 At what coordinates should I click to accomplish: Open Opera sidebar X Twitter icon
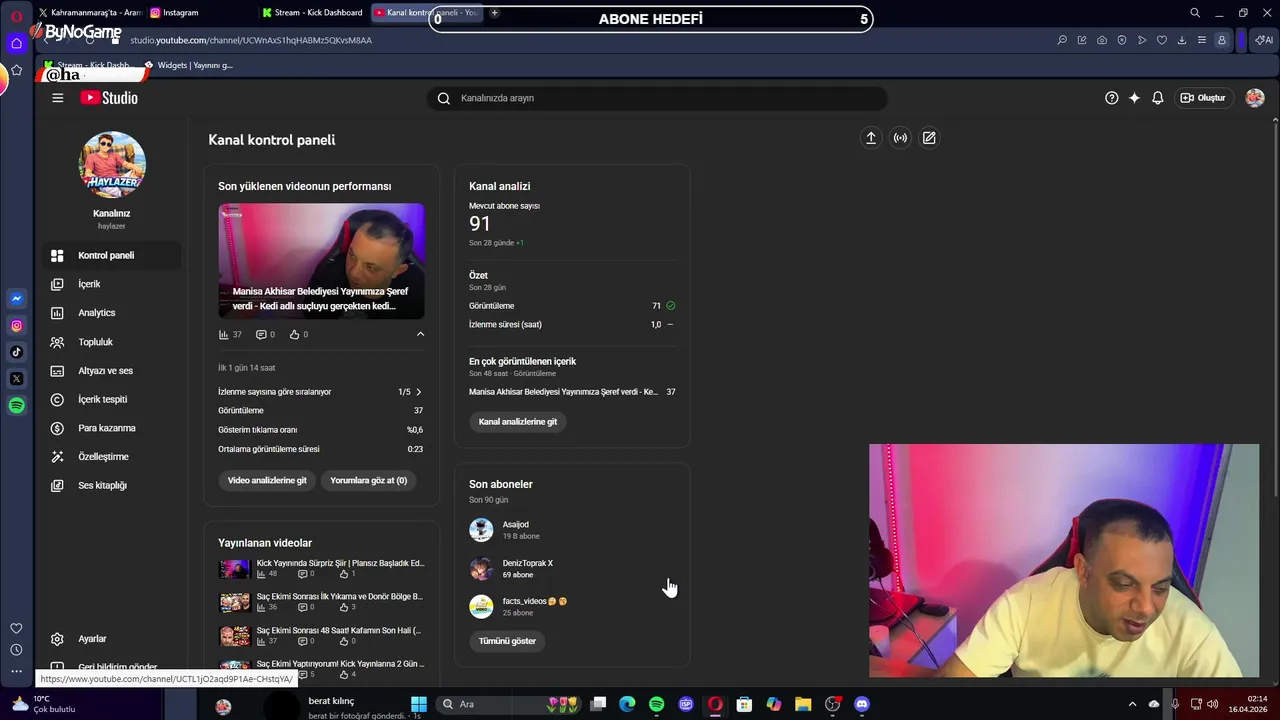16,379
